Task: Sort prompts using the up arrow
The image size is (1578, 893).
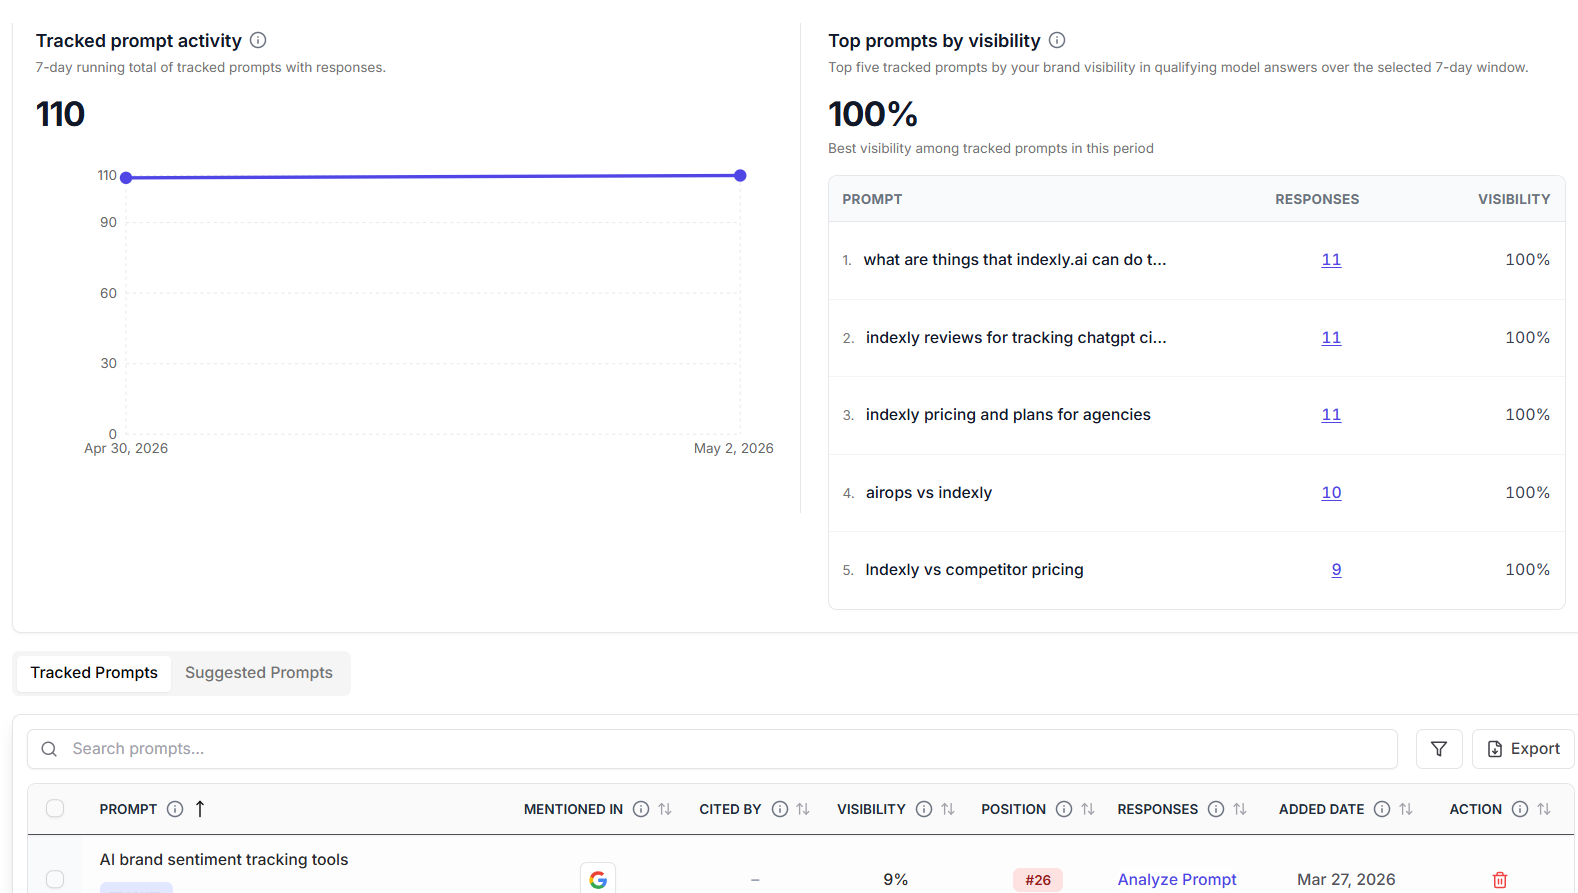Action: click(x=200, y=809)
